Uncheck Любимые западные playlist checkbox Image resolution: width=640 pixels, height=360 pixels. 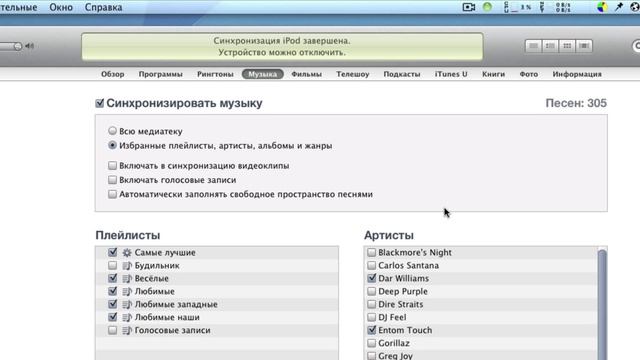pos(113,304)
